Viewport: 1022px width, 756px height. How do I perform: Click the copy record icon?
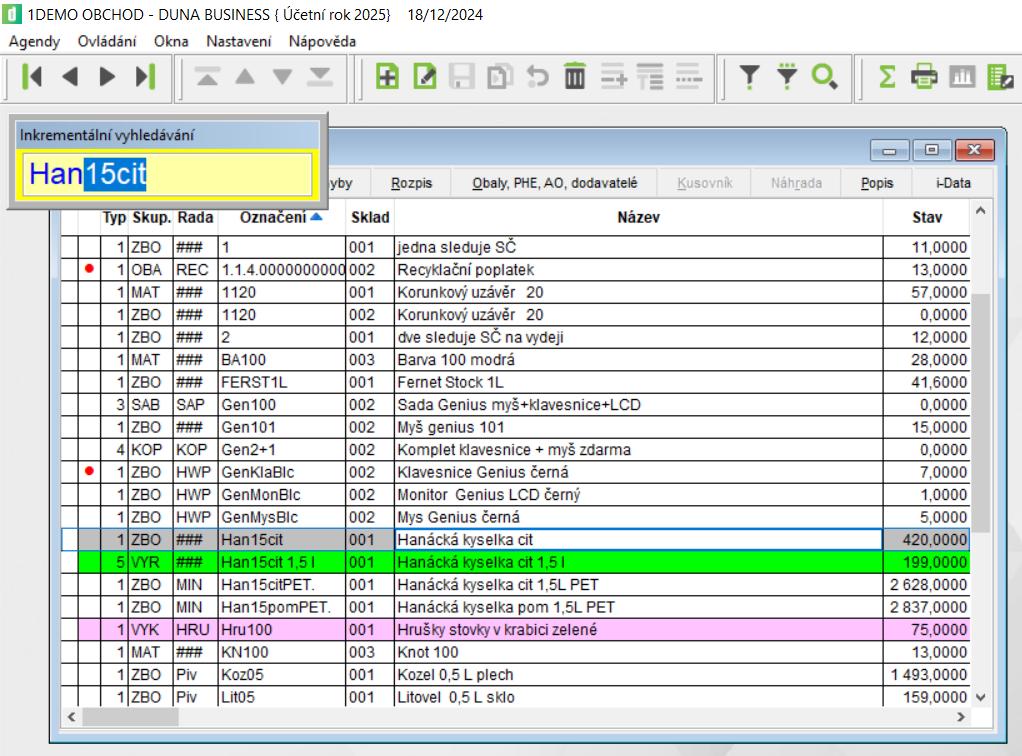(500, 77)
